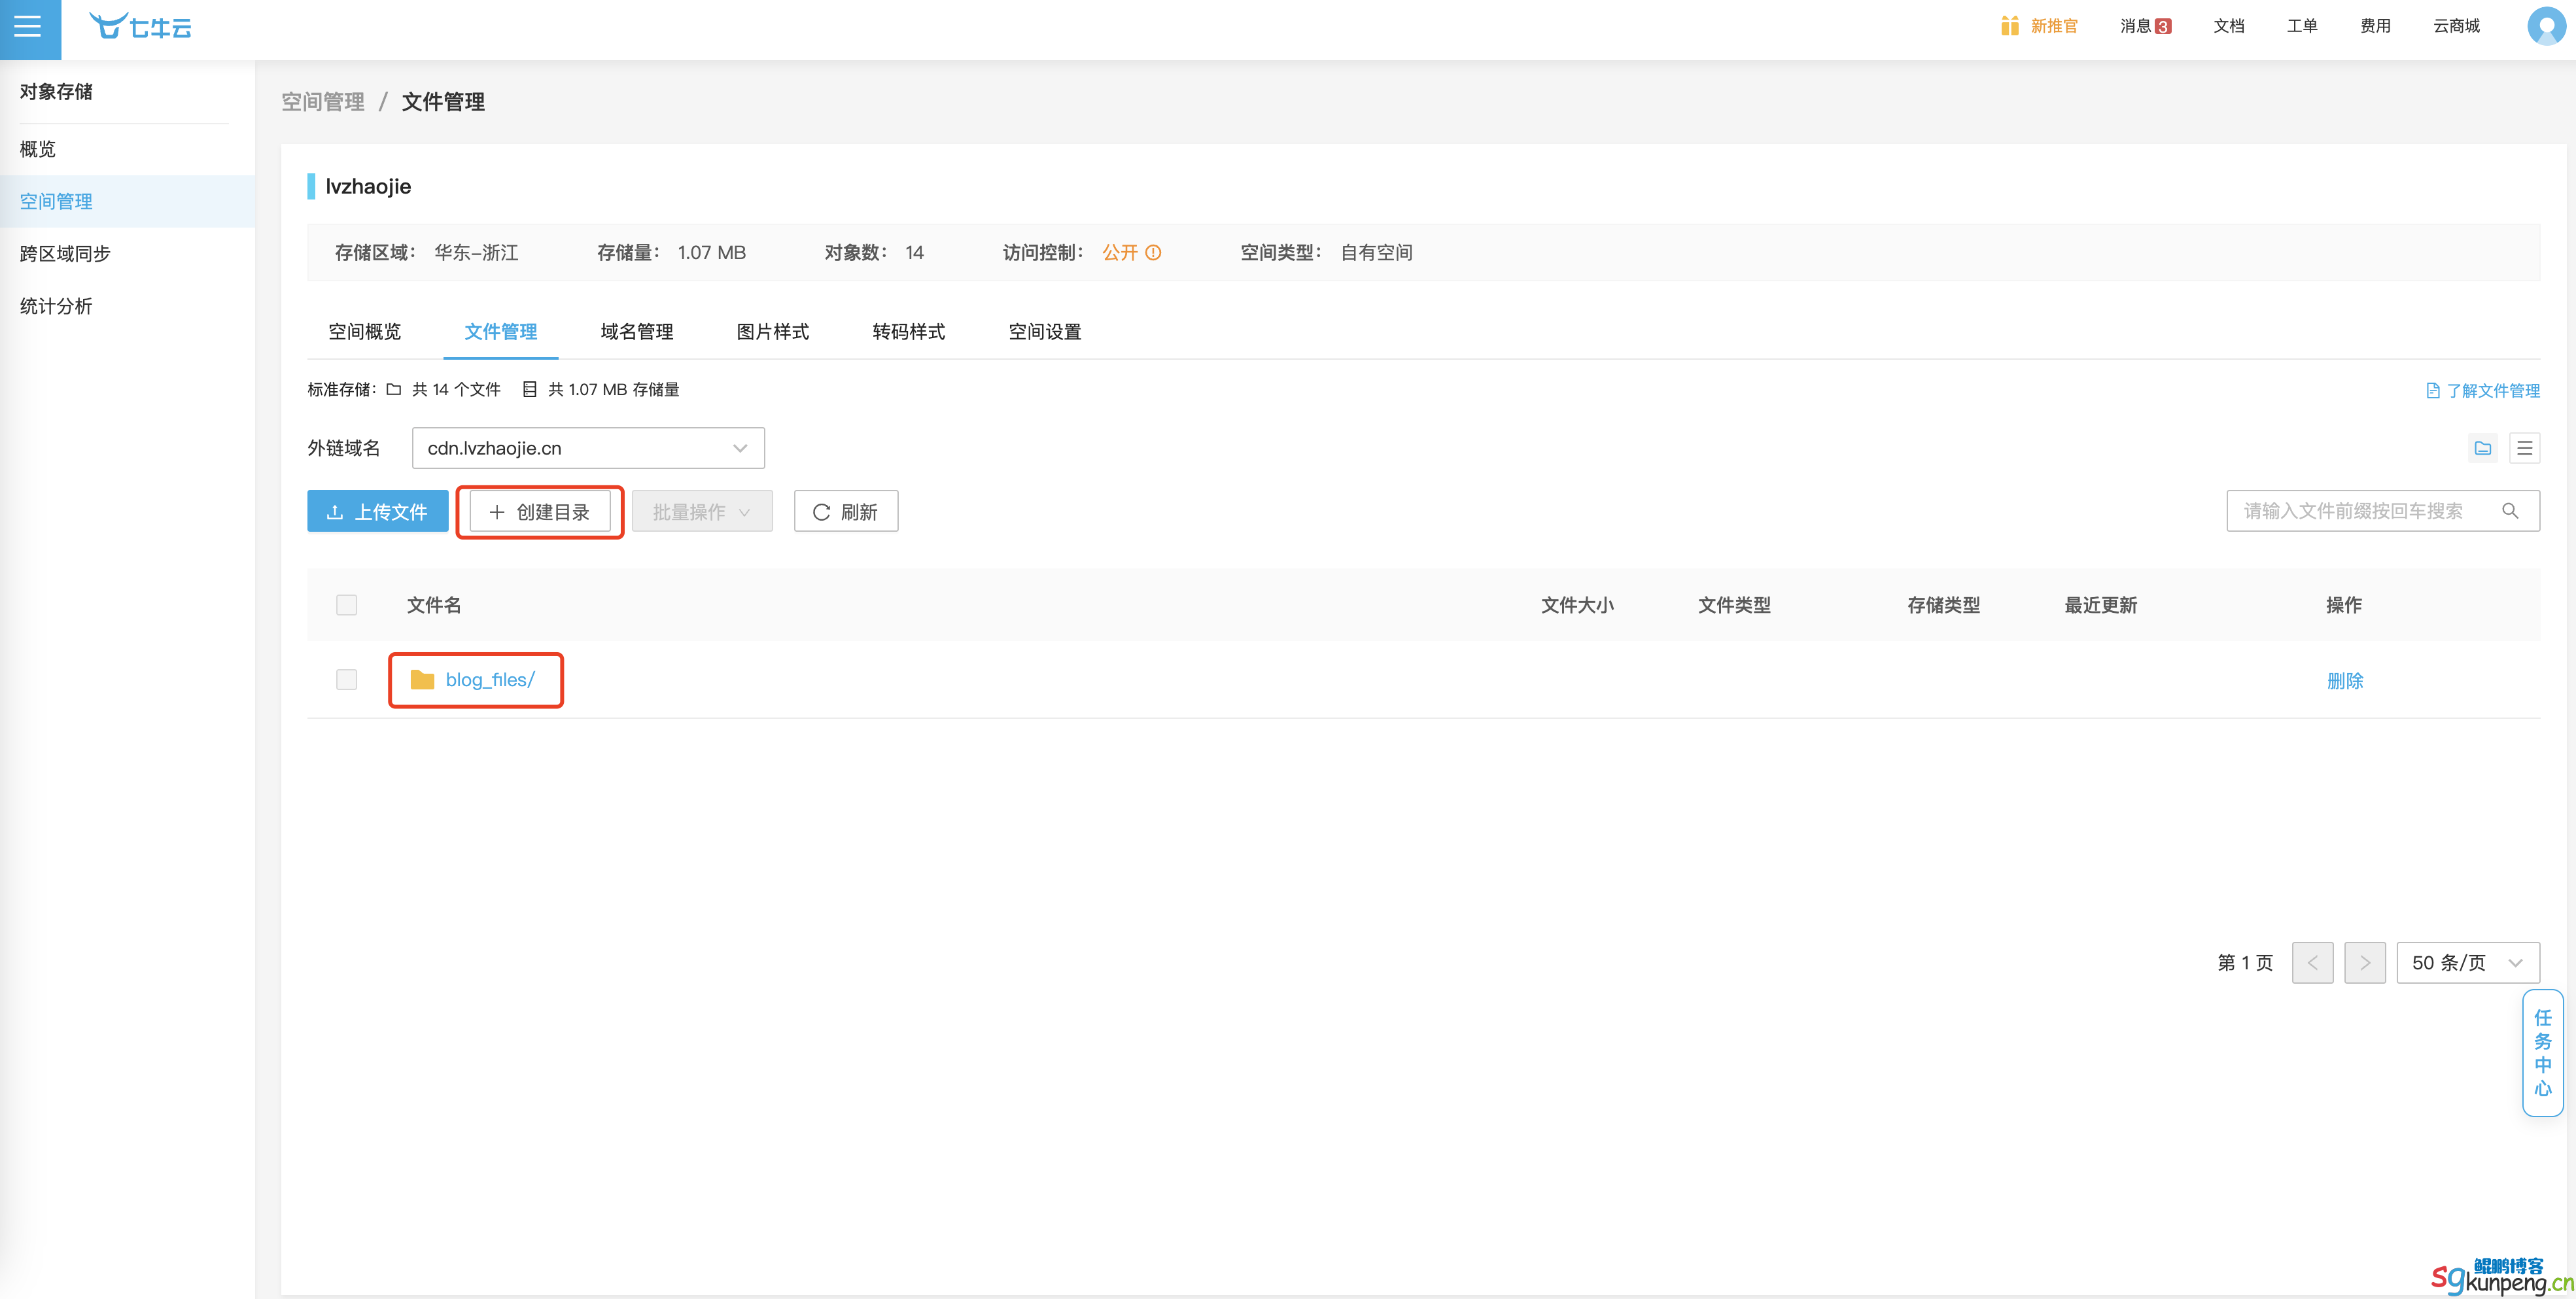The height and width of the screenshot is (1299, 2576).
Task: Switch to 域名管理 tab
Action: tap(637, 332)
